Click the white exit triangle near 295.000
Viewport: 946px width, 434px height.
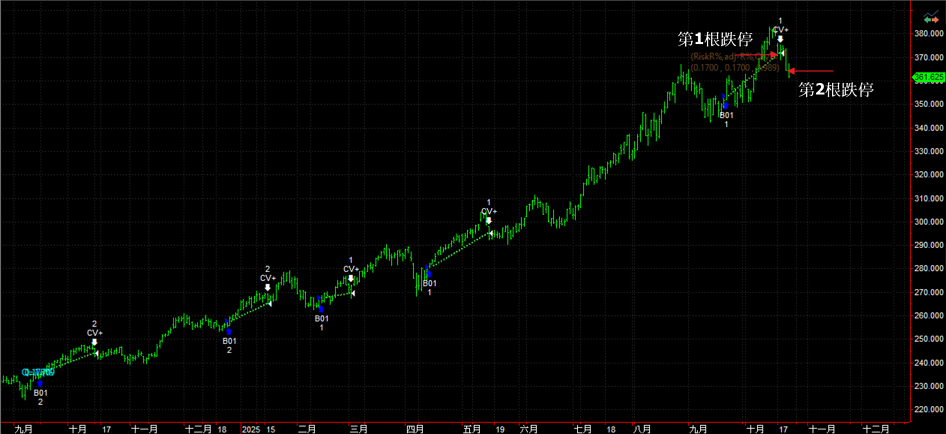pyautogui.click(x=490, y=233)
